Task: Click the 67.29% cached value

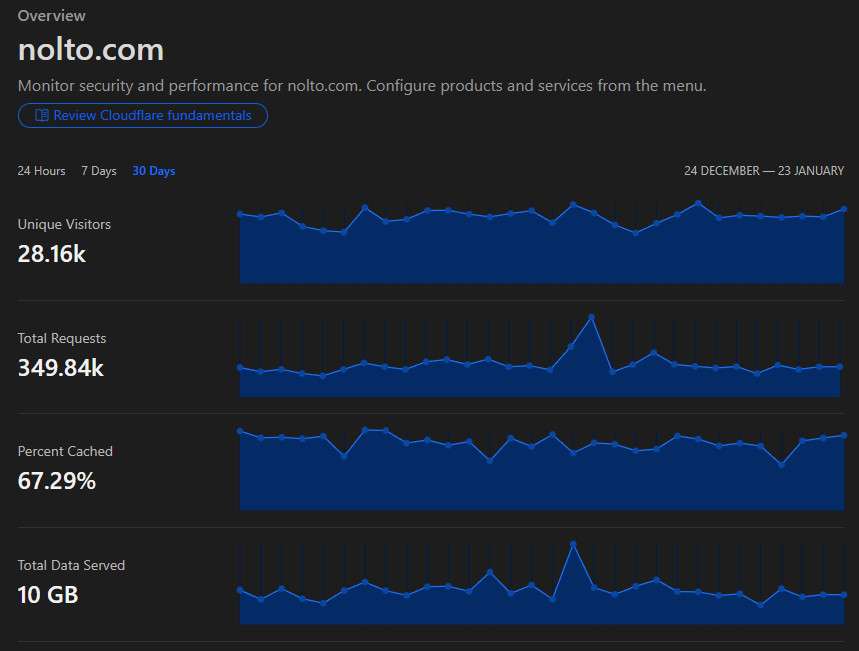Action: tap(56, 481)
